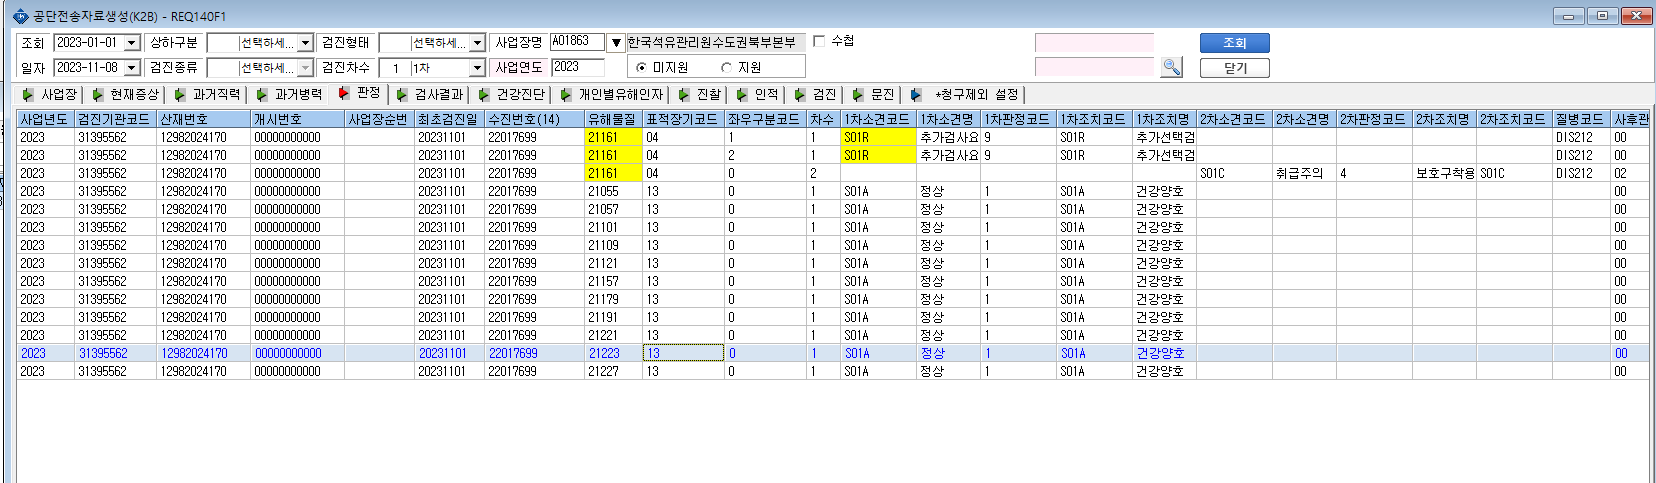1656x483 pixels.
Task: Expand the 검진차수 1차 combo box
Action: click(477, 68)
